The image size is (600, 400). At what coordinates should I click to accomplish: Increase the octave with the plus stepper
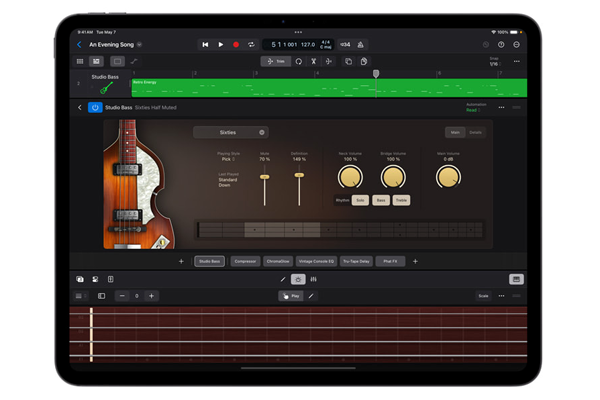coord(151,296)
